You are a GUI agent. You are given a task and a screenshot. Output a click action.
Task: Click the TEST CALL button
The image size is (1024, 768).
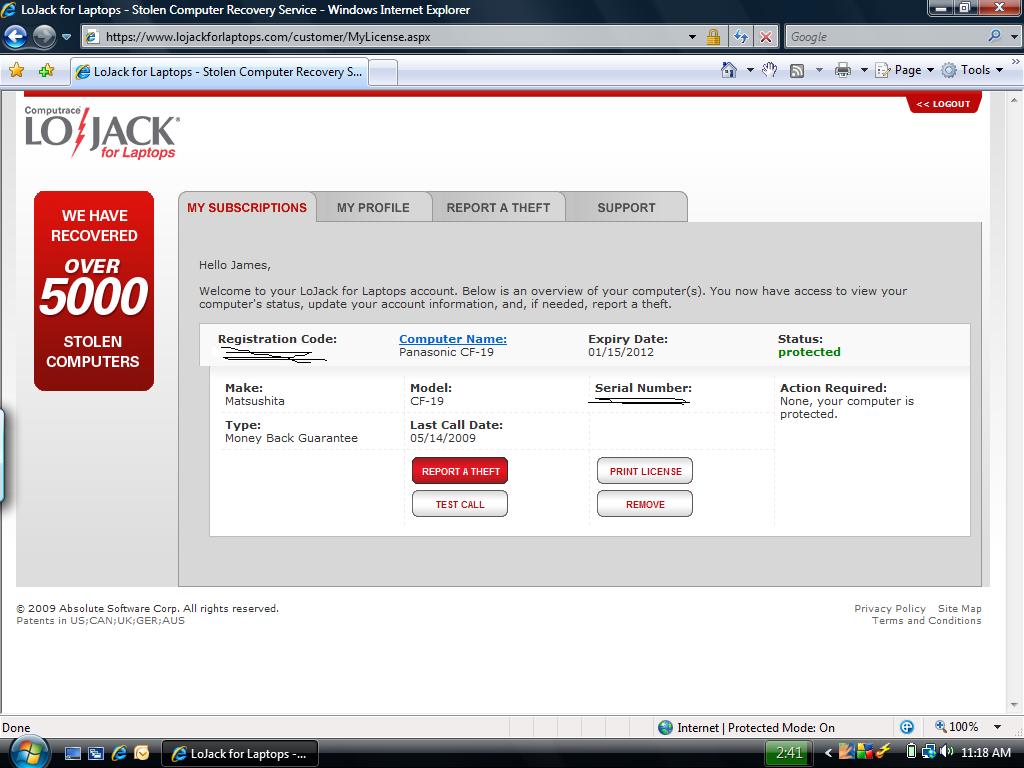460,504
